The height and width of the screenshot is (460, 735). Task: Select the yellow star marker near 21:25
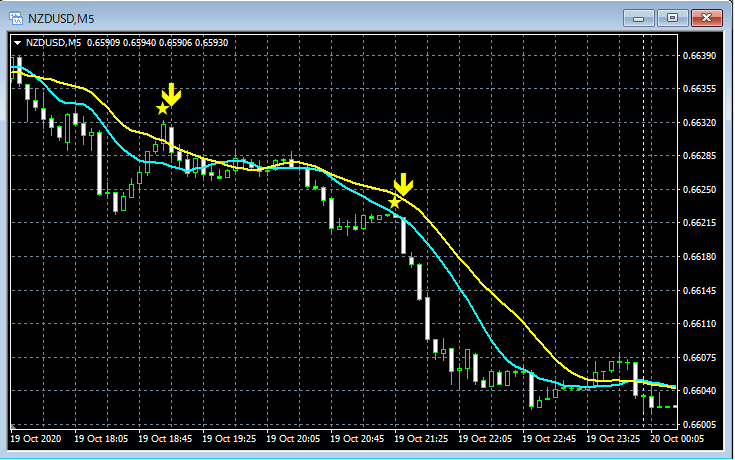[395, 203]
